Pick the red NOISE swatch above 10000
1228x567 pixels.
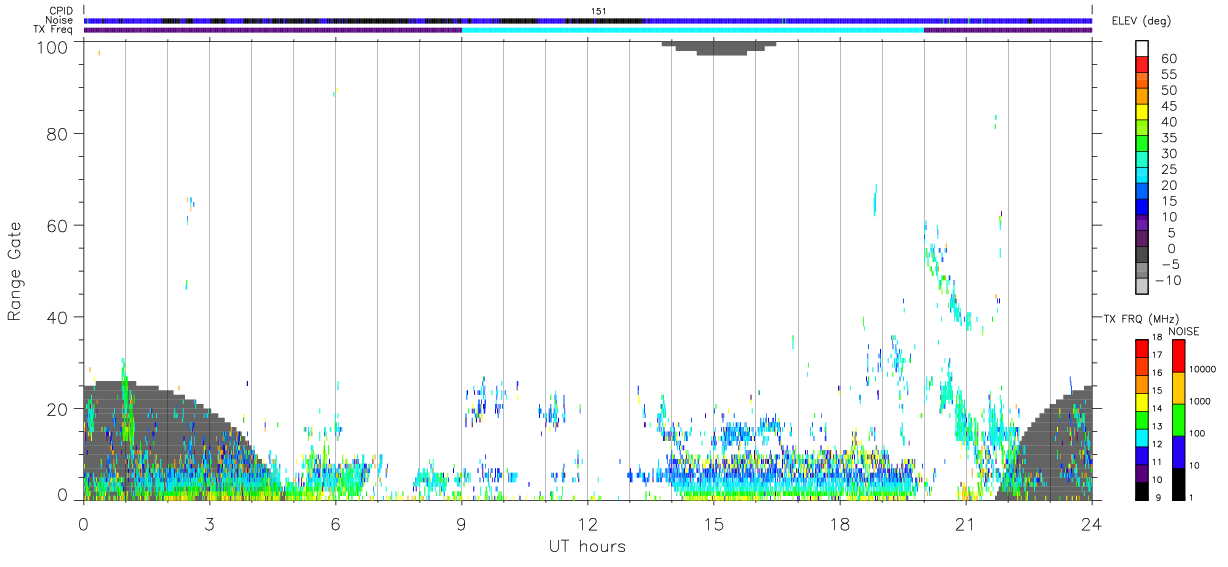click(x=1178, y=356)
